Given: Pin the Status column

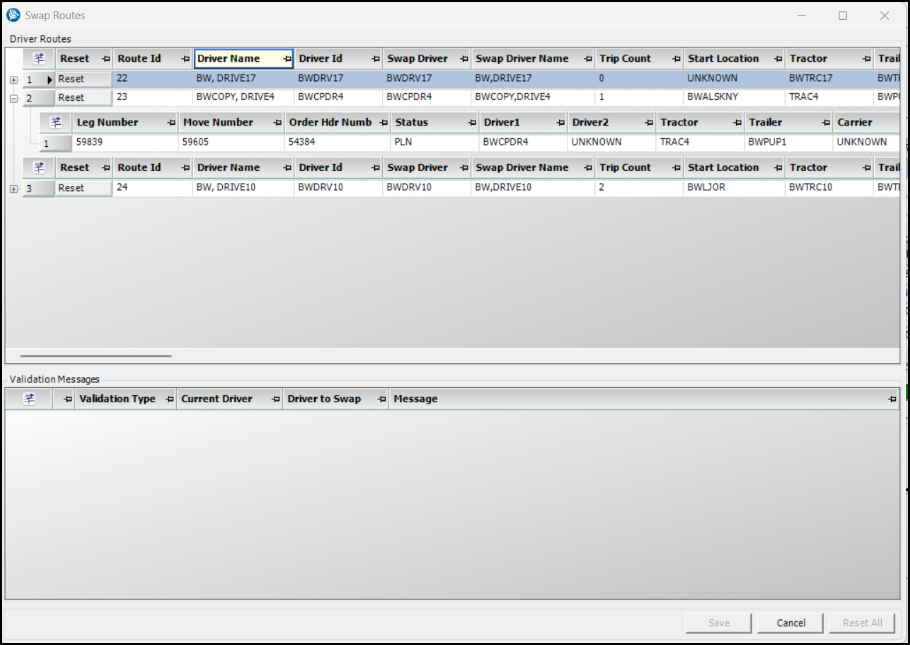Looking at the screenshot, I should pos(472,122).
